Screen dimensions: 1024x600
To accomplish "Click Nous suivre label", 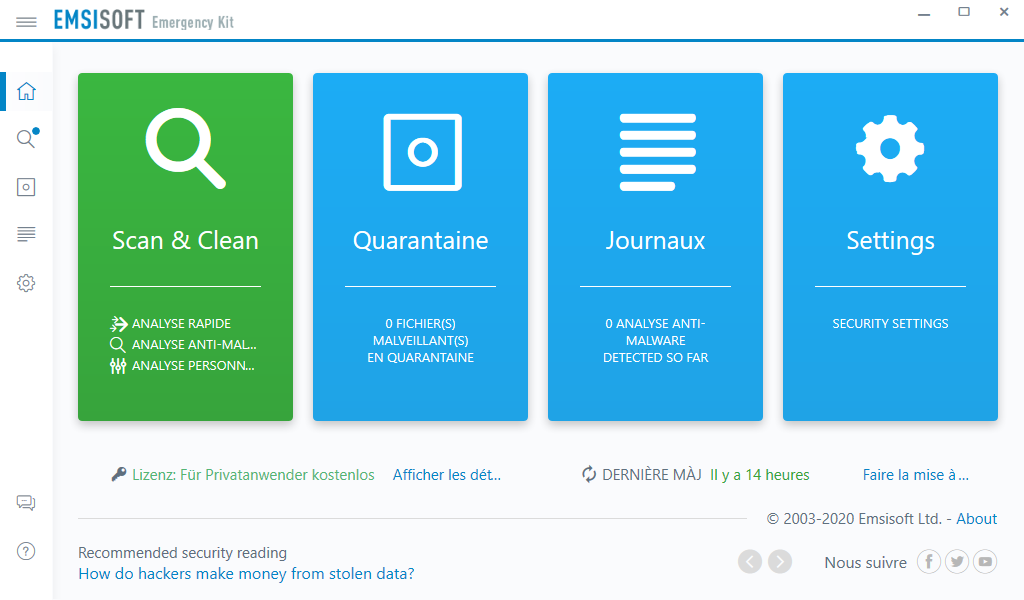I will [x=865, y=562].
